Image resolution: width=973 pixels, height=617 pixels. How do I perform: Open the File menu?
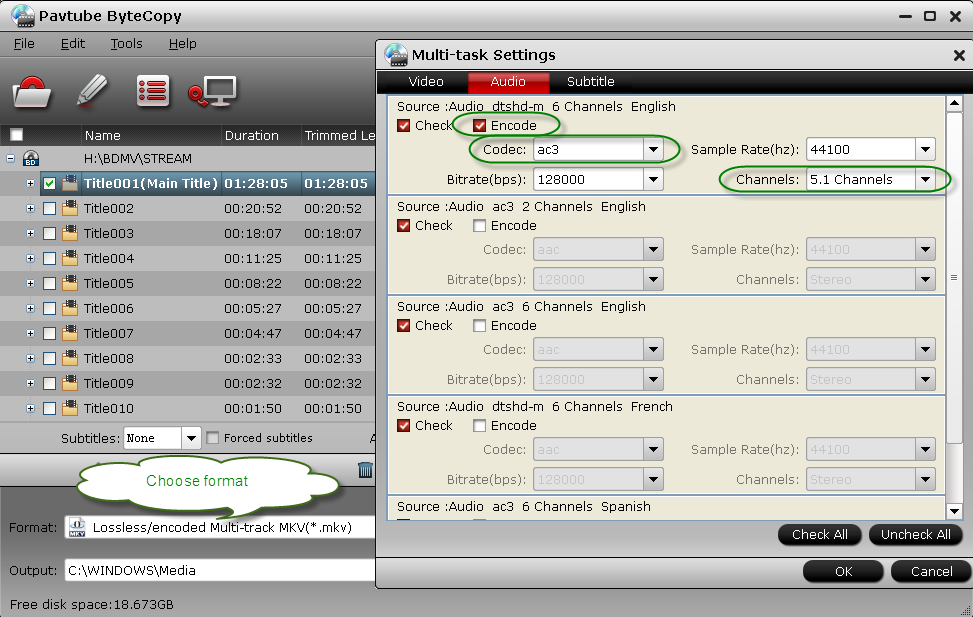pyautogui.click(x=24, y=43)
